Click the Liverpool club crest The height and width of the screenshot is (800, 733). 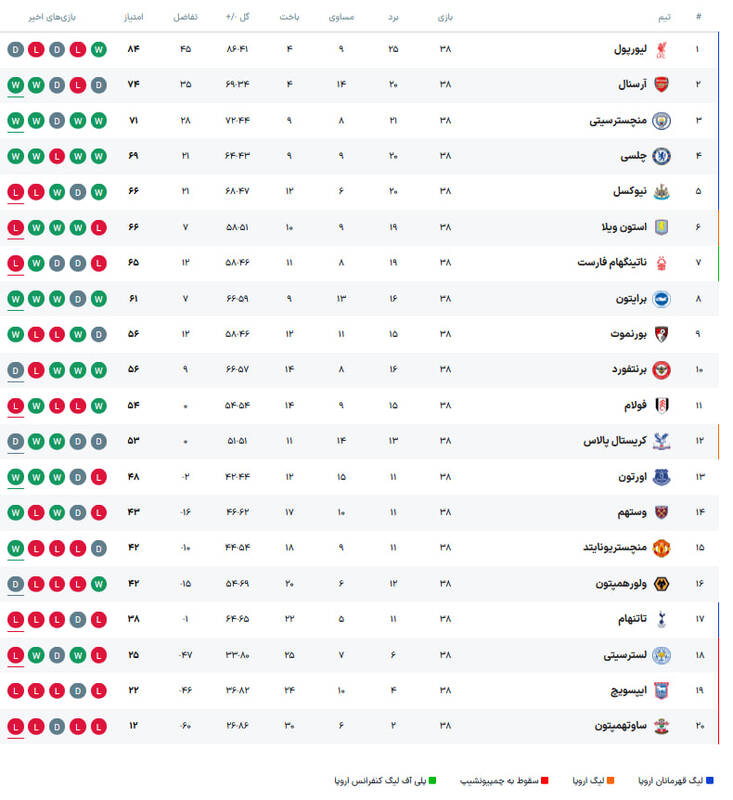(x=661, y=49)
